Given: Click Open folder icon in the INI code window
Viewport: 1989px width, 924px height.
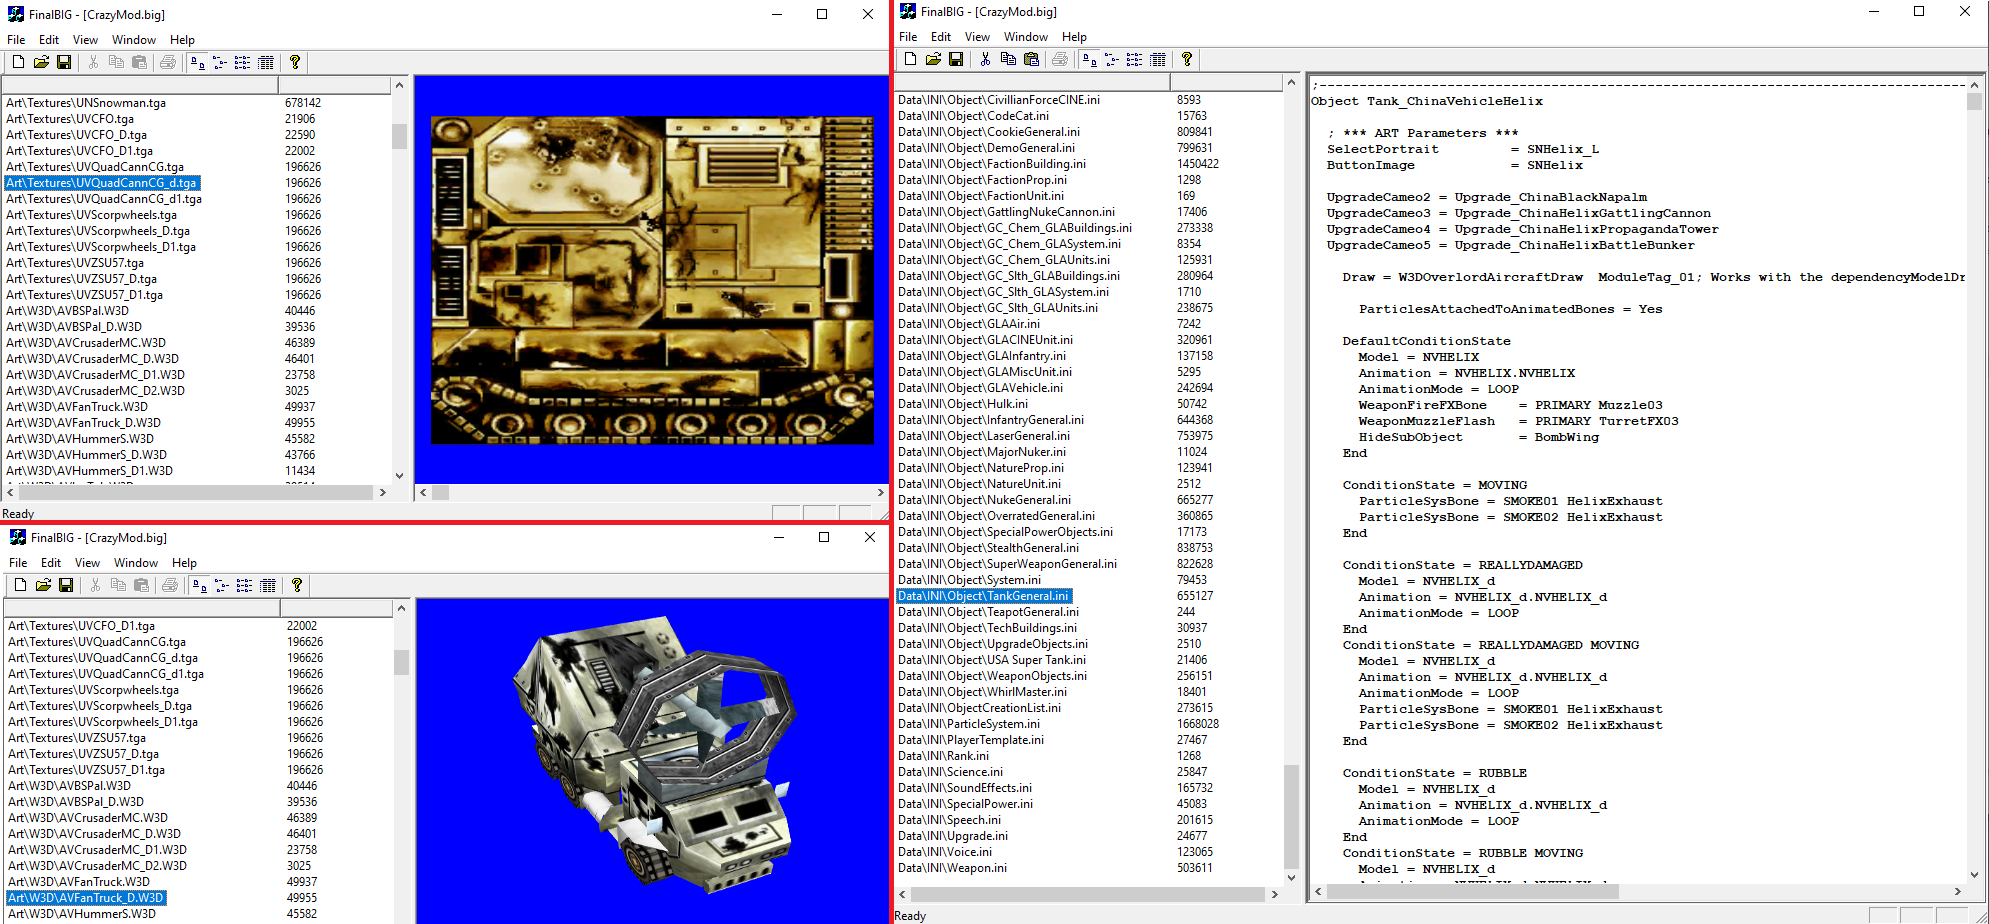Looking at the screenshot, I should coord(933,59).
